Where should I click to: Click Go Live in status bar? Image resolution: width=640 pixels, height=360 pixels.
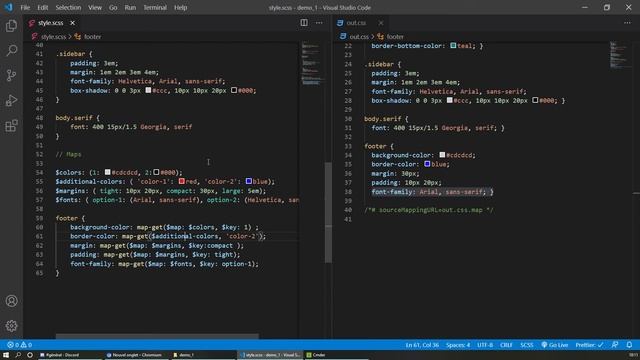point(555,345)
